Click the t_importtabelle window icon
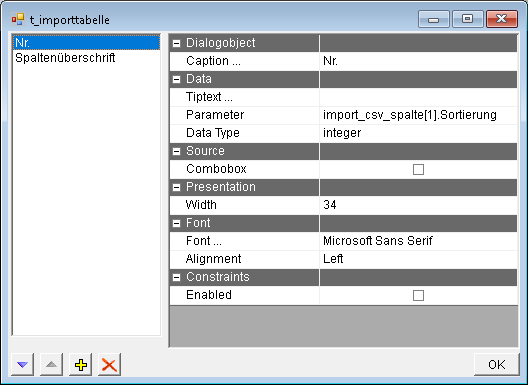 pyautogui.click(x=18, y=20)
